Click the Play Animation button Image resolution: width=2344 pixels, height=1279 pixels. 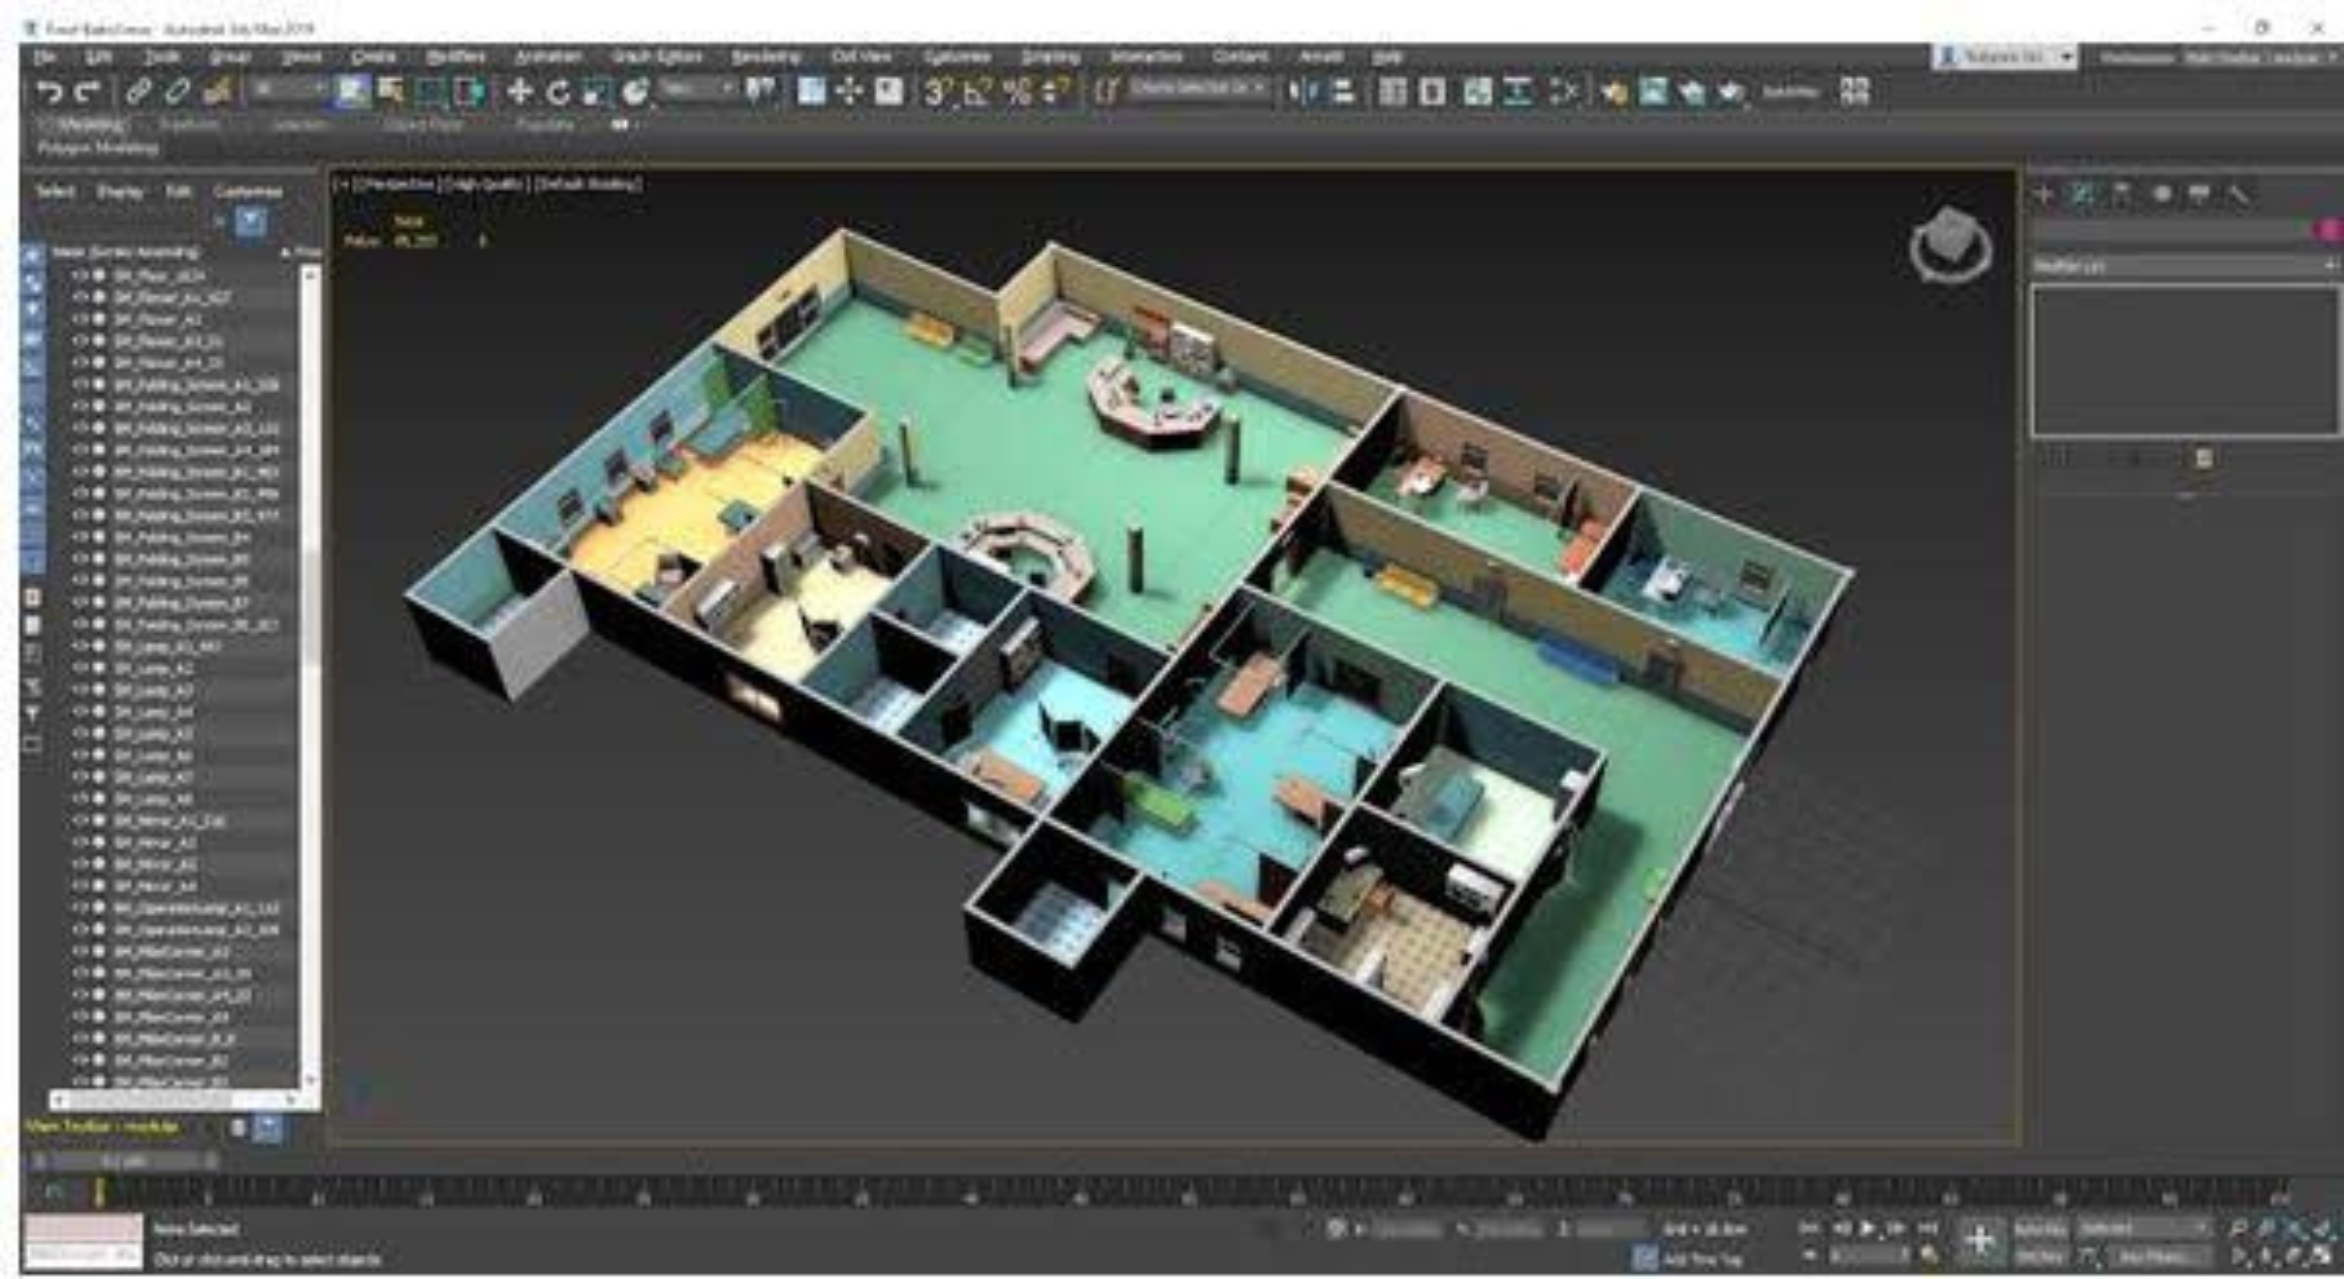(x=1867, y=1228)
